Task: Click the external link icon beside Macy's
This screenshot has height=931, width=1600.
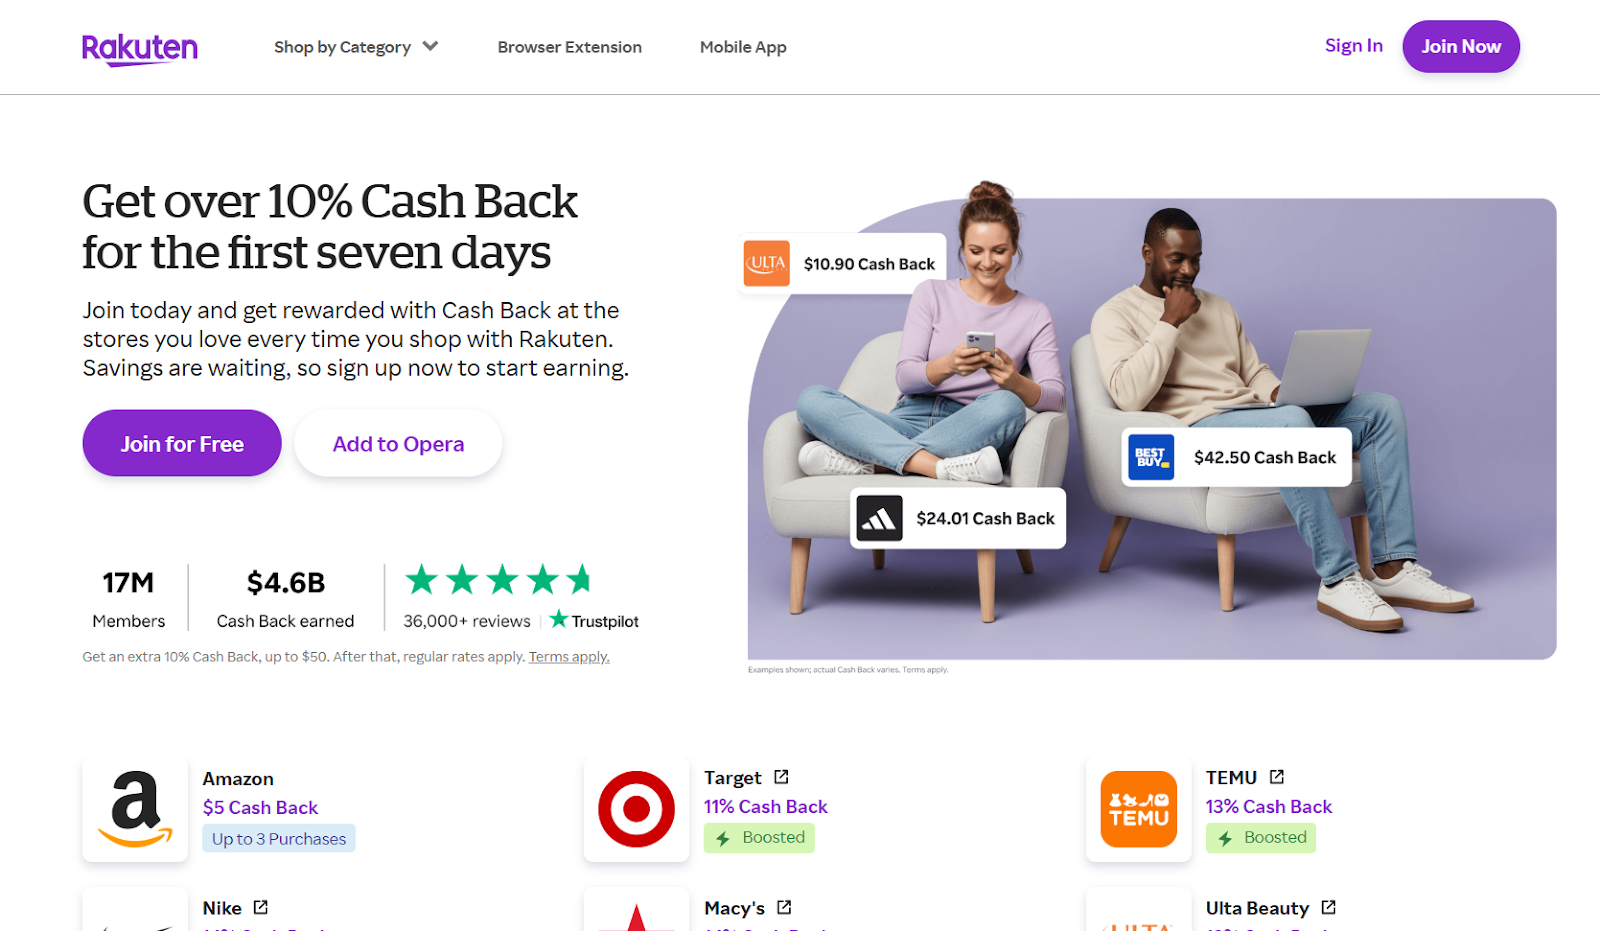Action: [x=784, y=907]
